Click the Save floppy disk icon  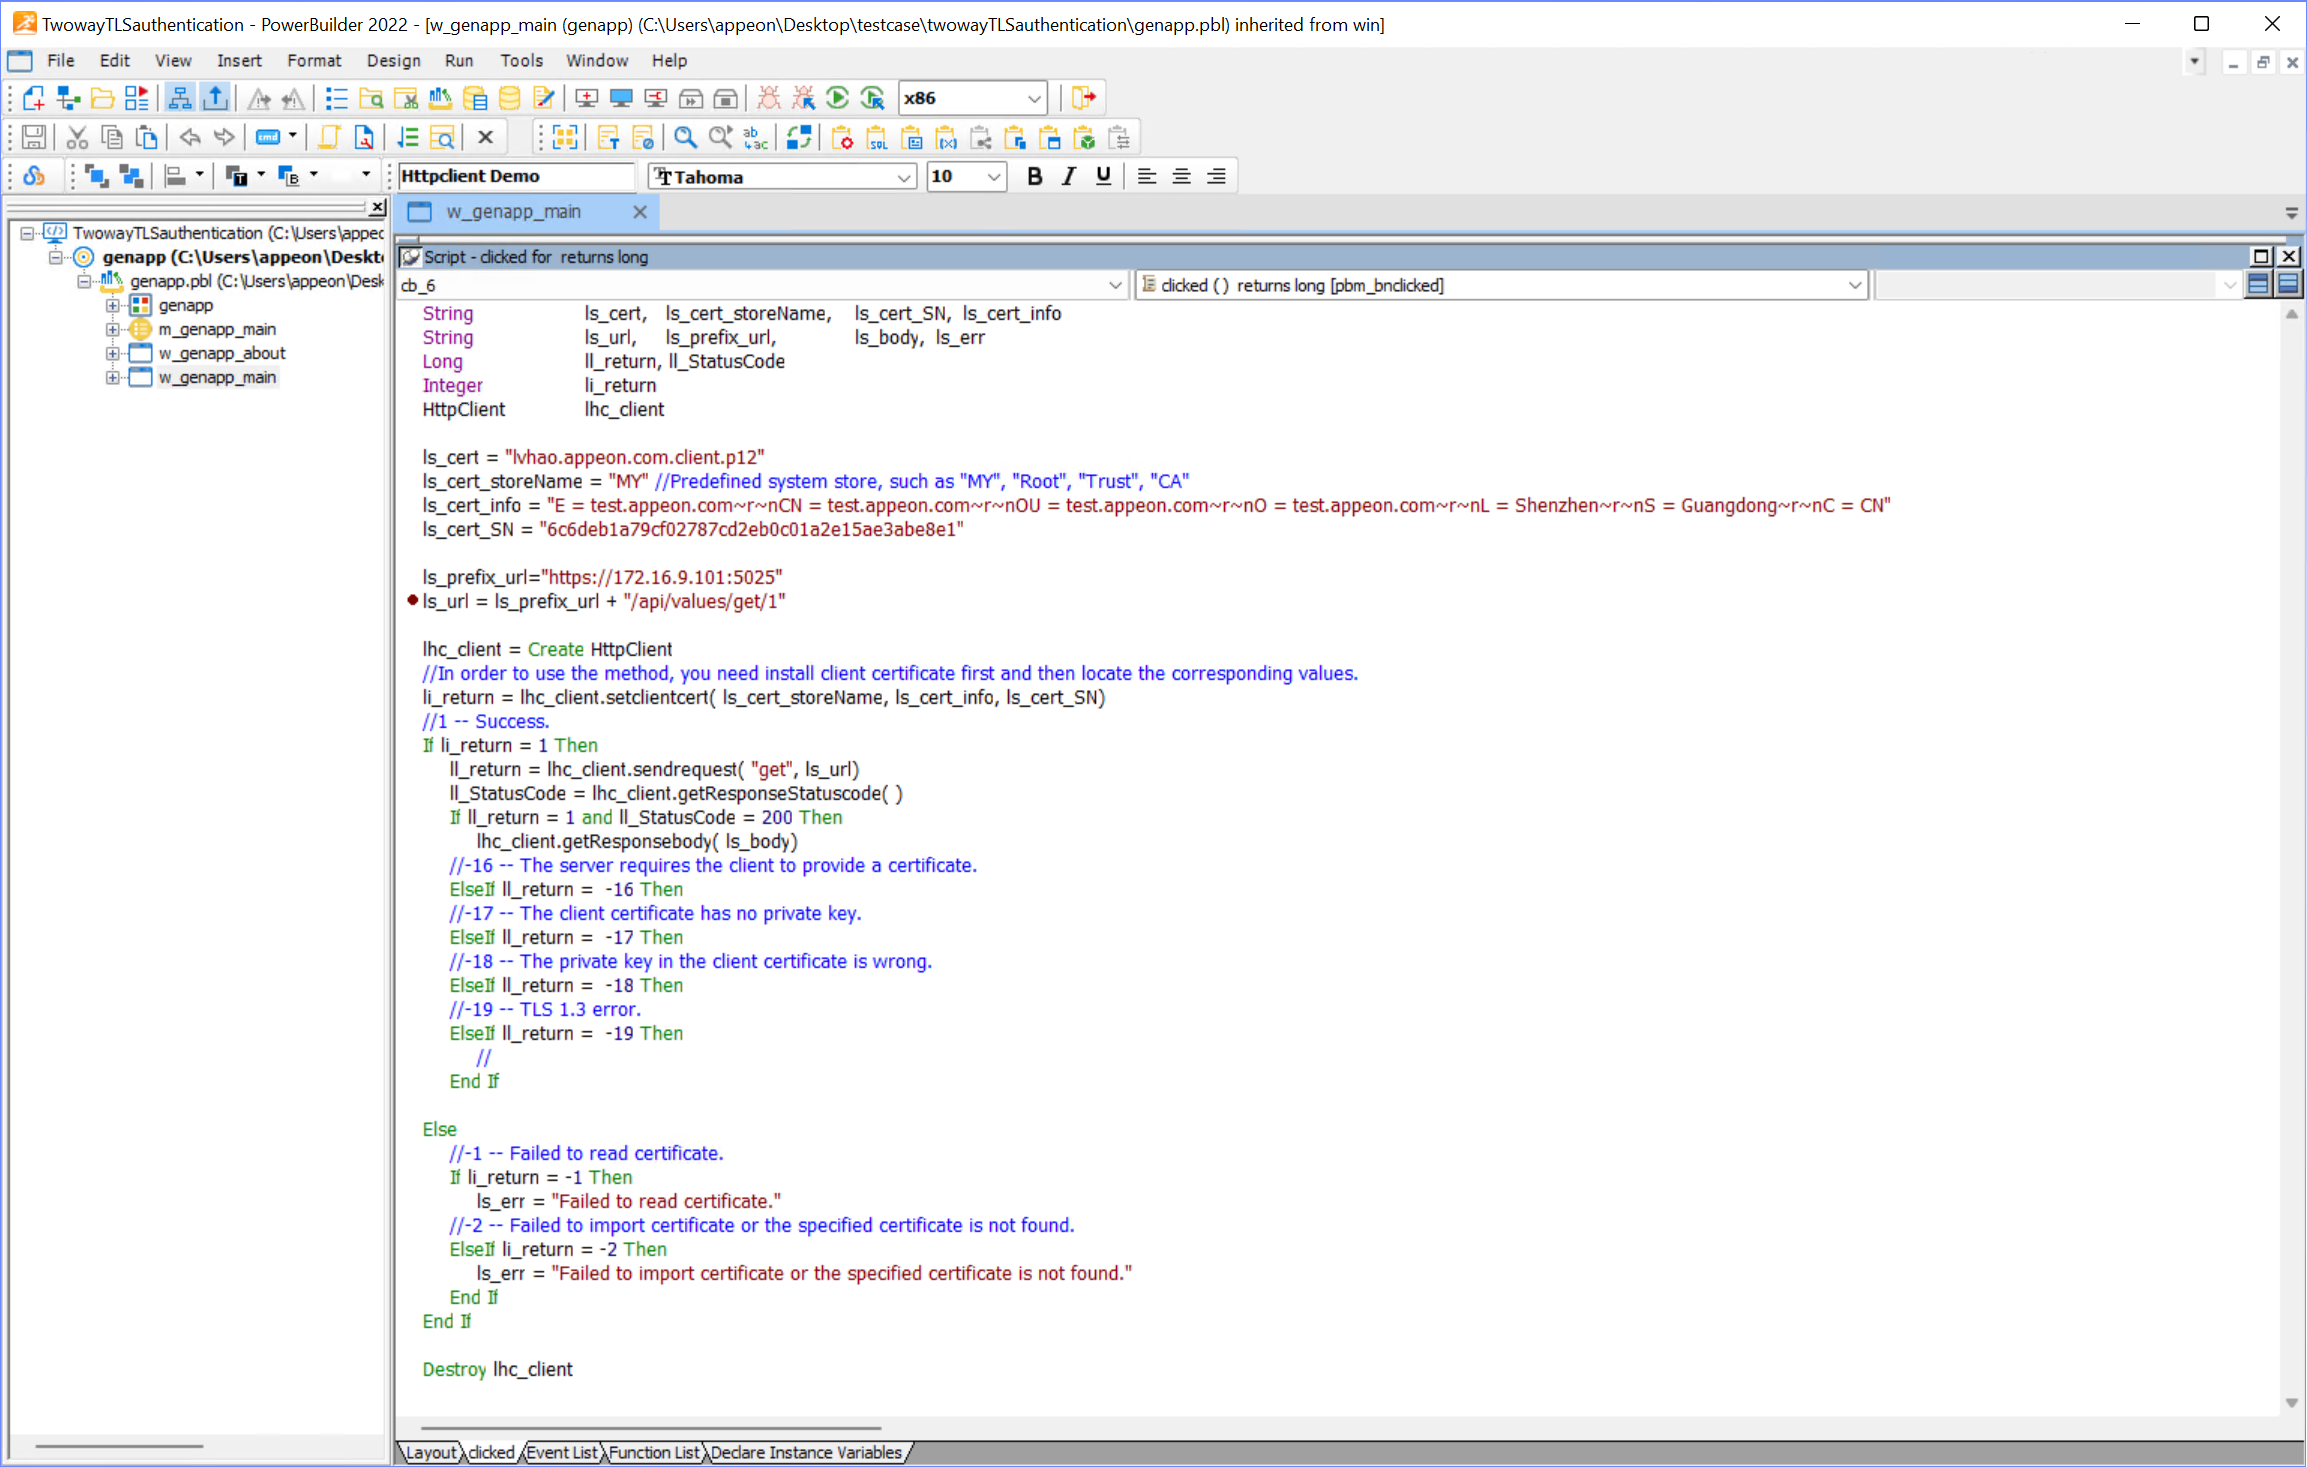click(34, 138)
